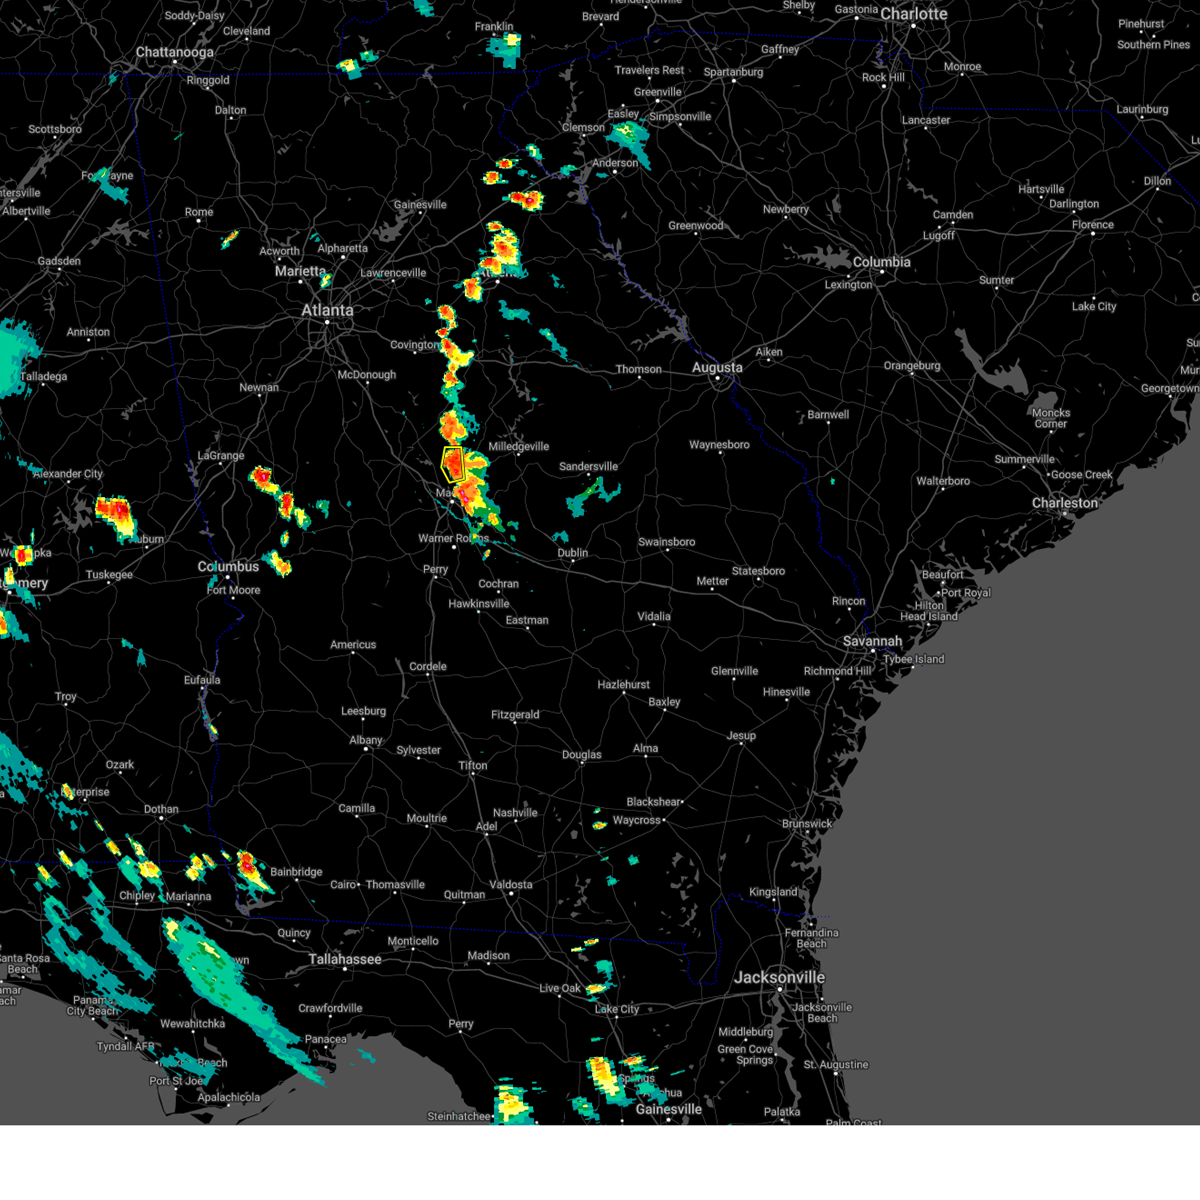The image size is (1200, 1200).
Task: Click the Chattanooga city label
Action: 175,52
